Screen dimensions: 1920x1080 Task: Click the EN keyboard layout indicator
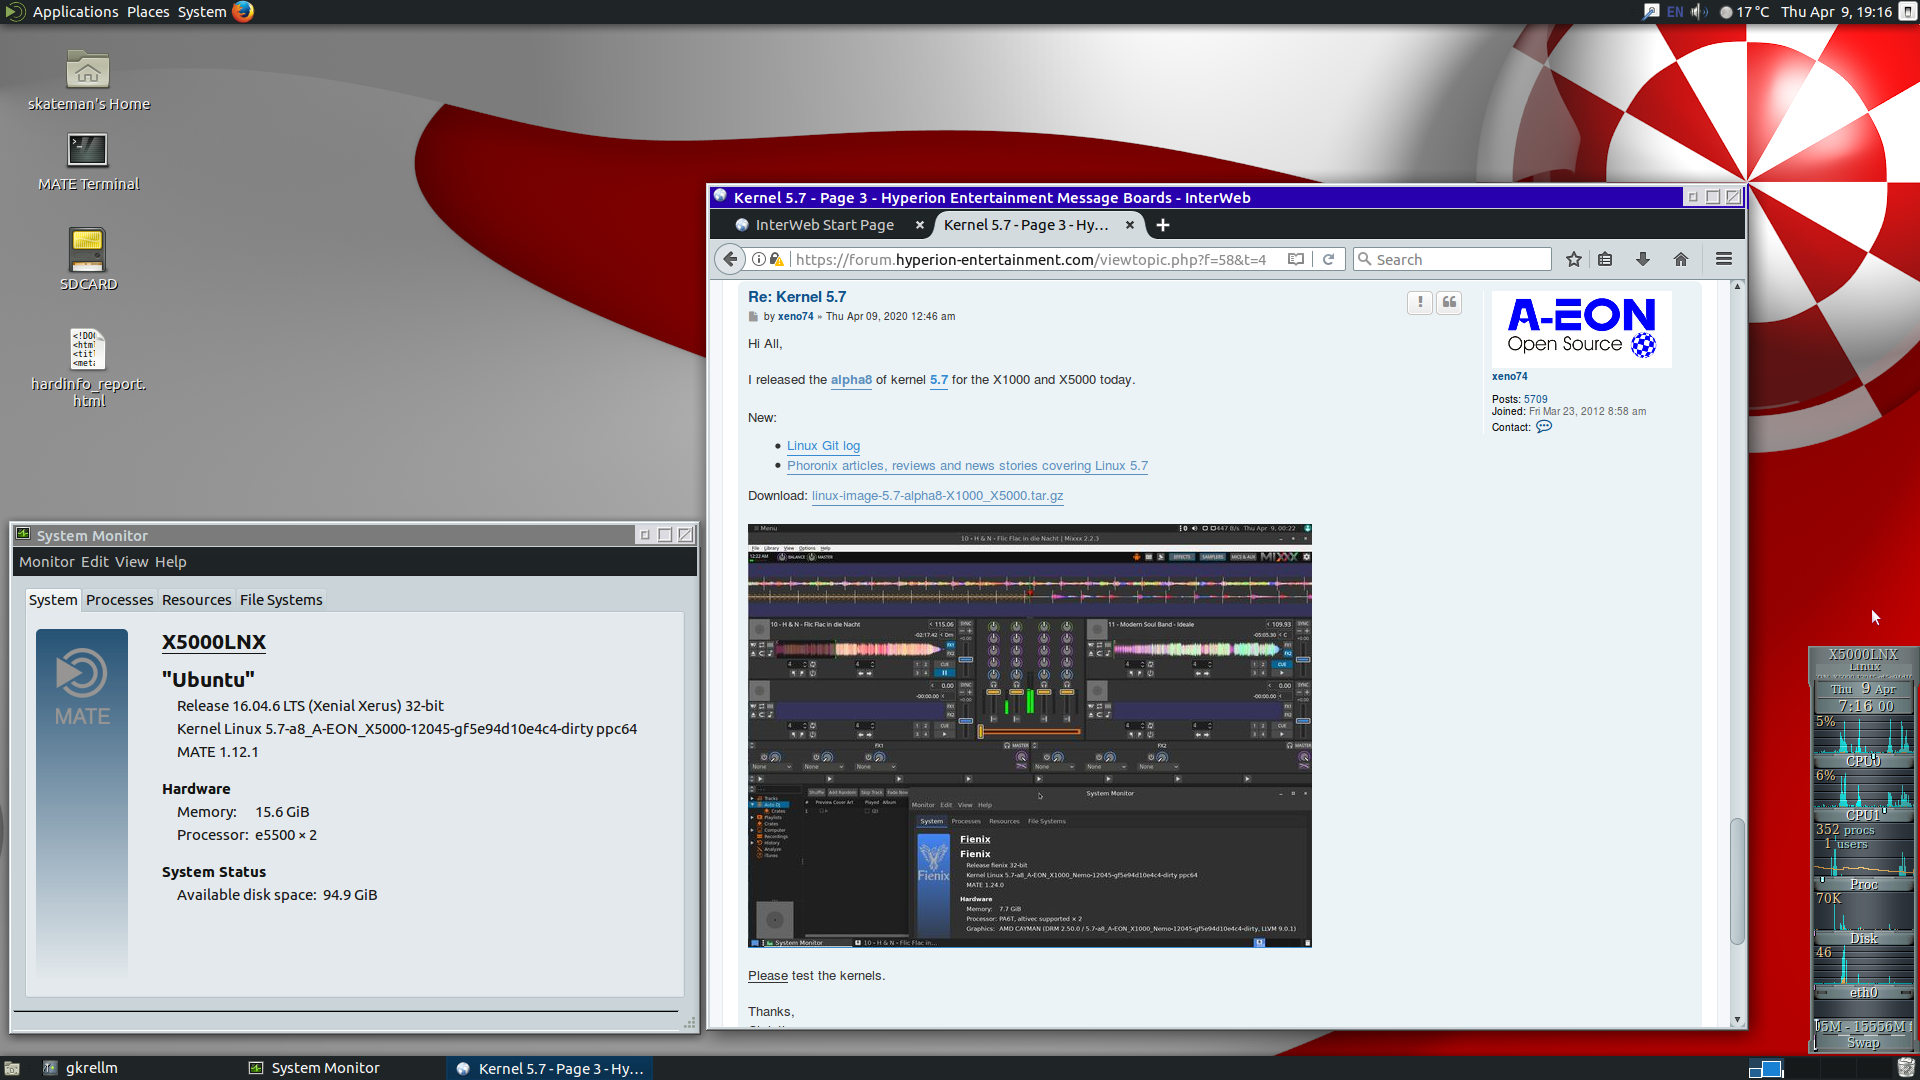[x=1675, y=12]
